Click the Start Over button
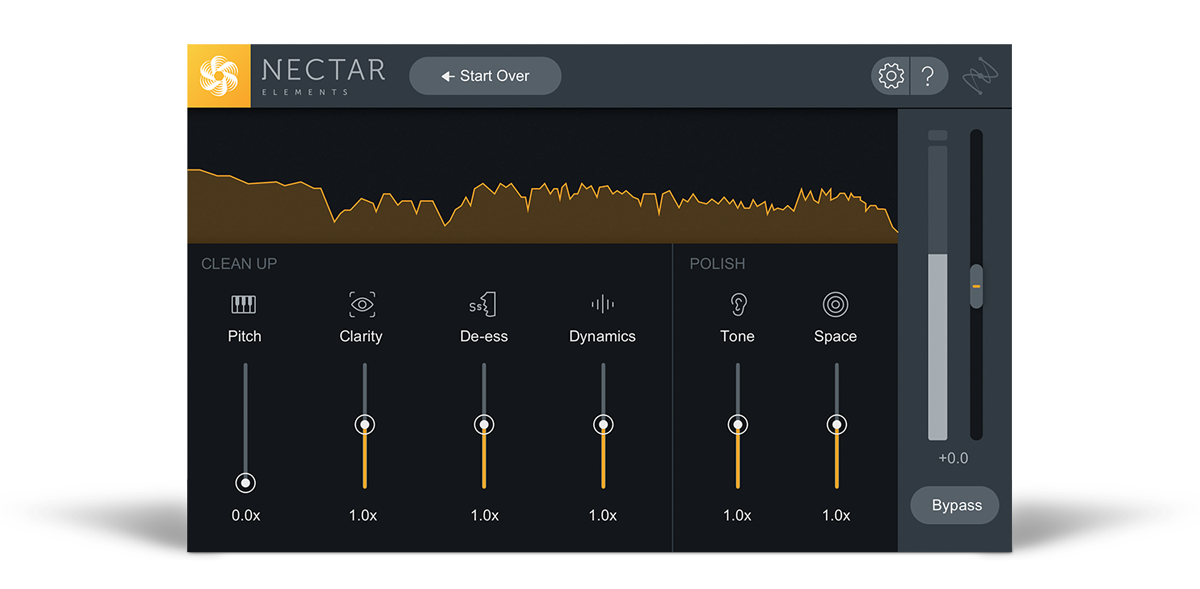 [485, 76]
